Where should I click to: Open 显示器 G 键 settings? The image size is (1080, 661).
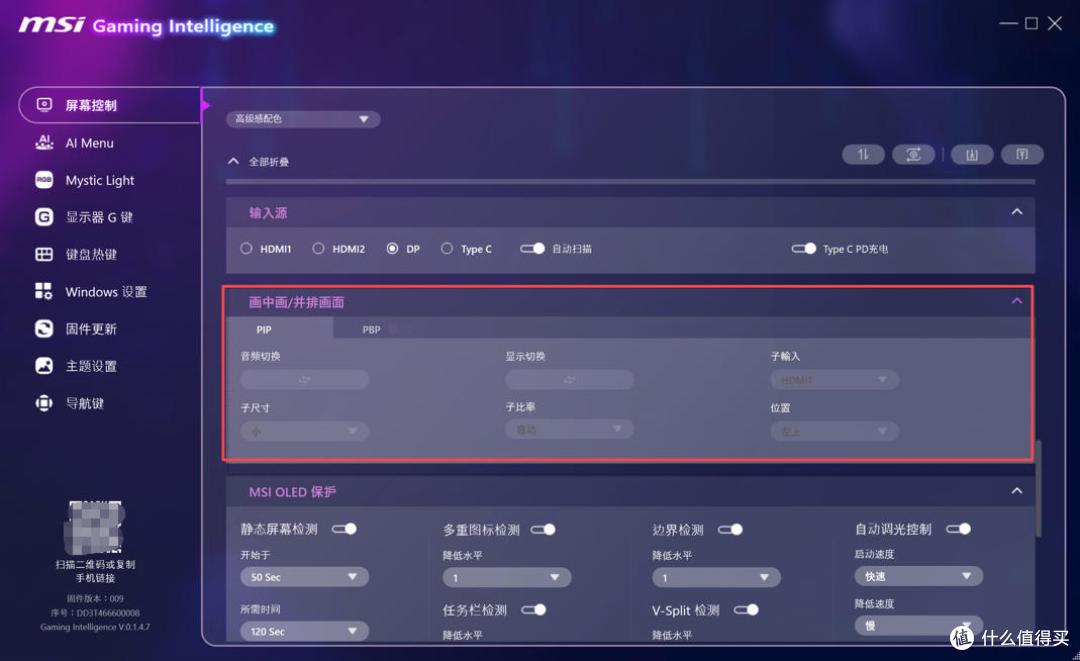pos(98,218)
